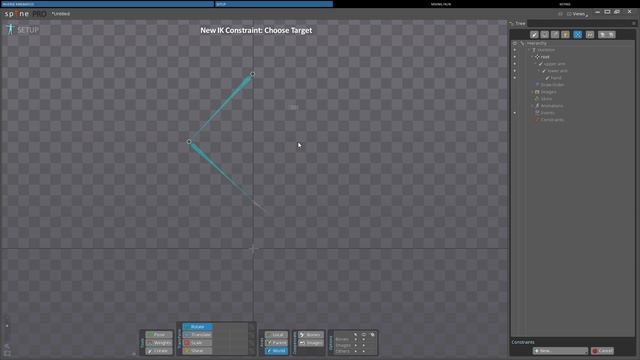Viewport: 640px width, 360px height.
Task: Select the Images node in tree
Action: coord(548,92)
